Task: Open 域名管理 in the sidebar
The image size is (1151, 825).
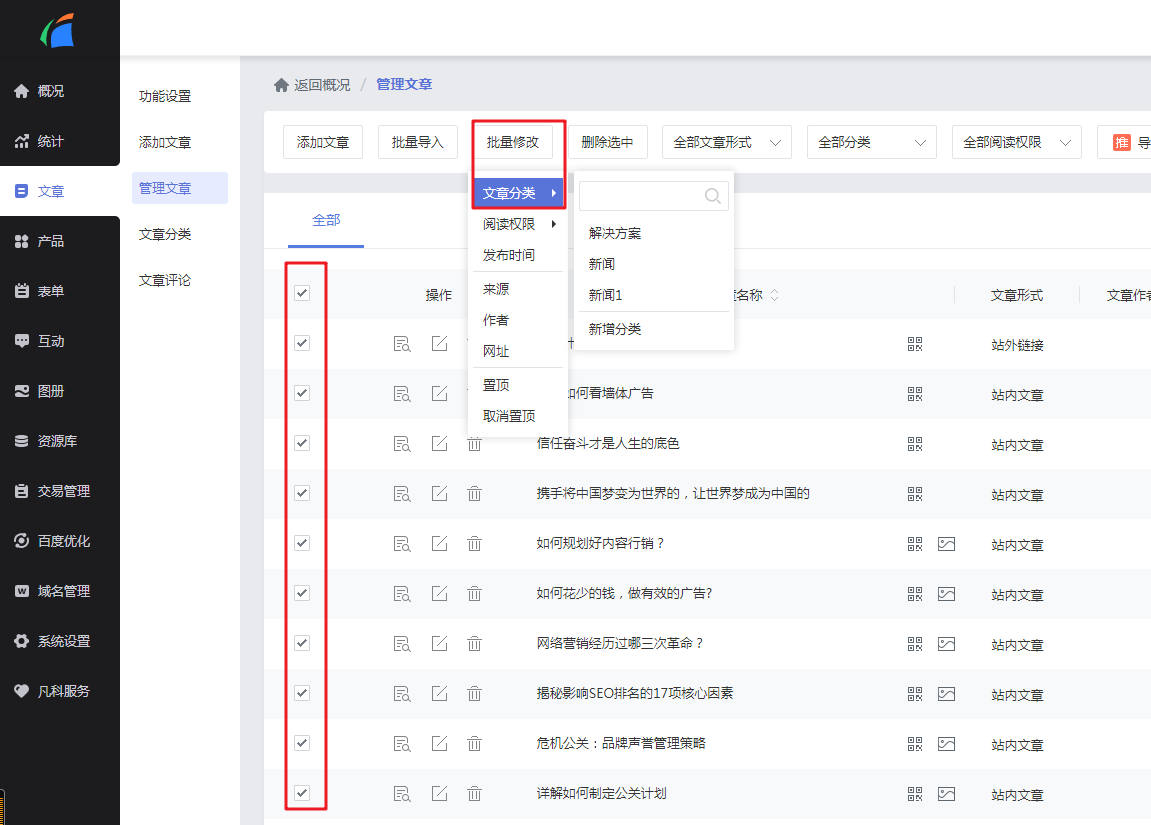Action: tap(51, 590)
